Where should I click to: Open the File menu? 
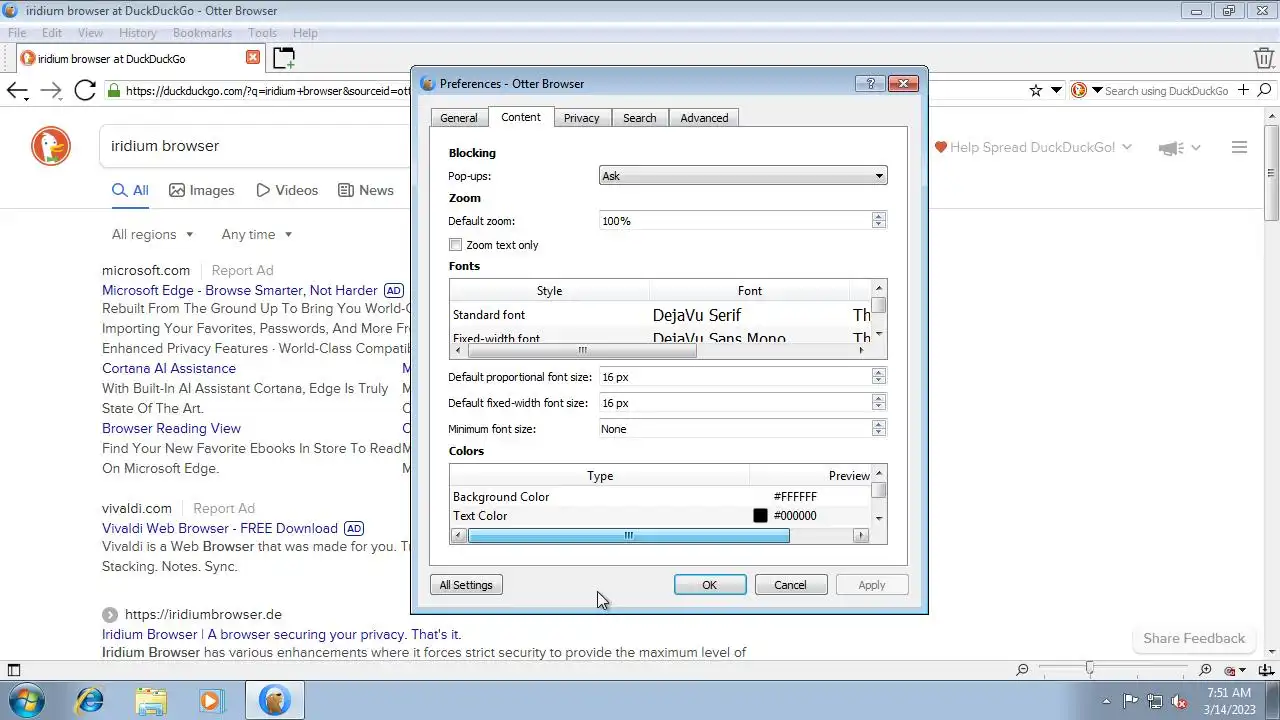17,33
